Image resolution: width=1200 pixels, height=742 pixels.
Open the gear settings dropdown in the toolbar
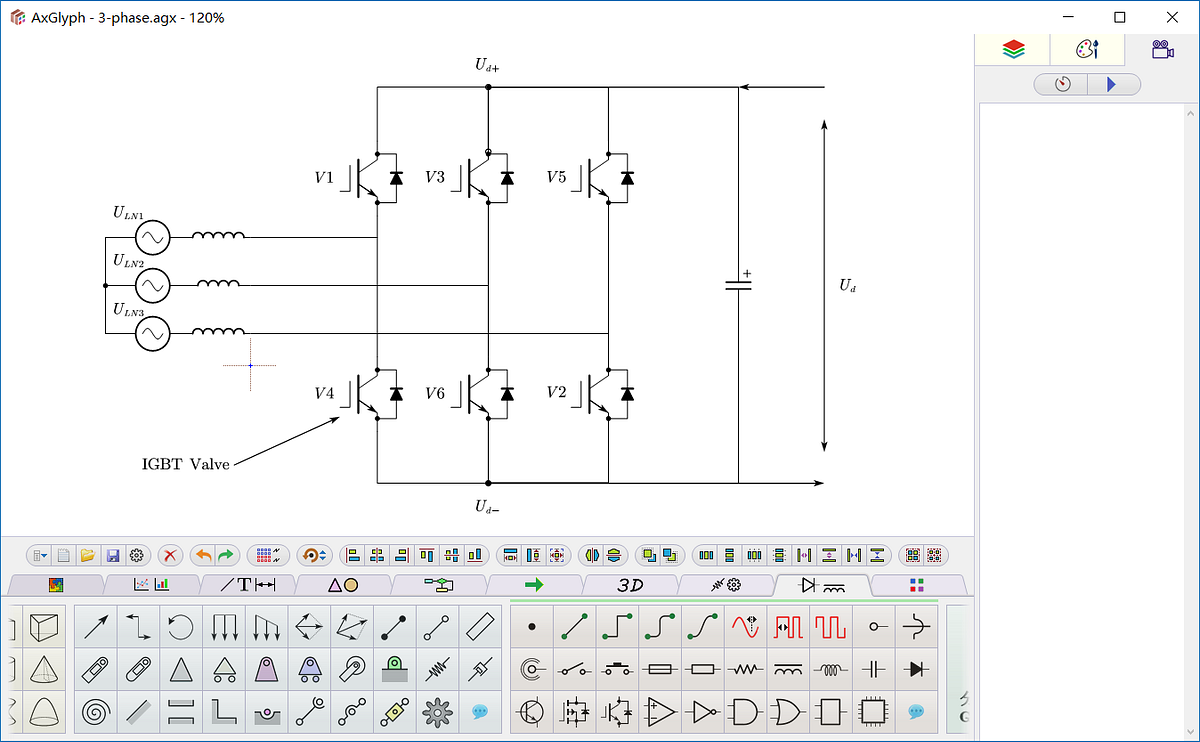coord(136,555)
